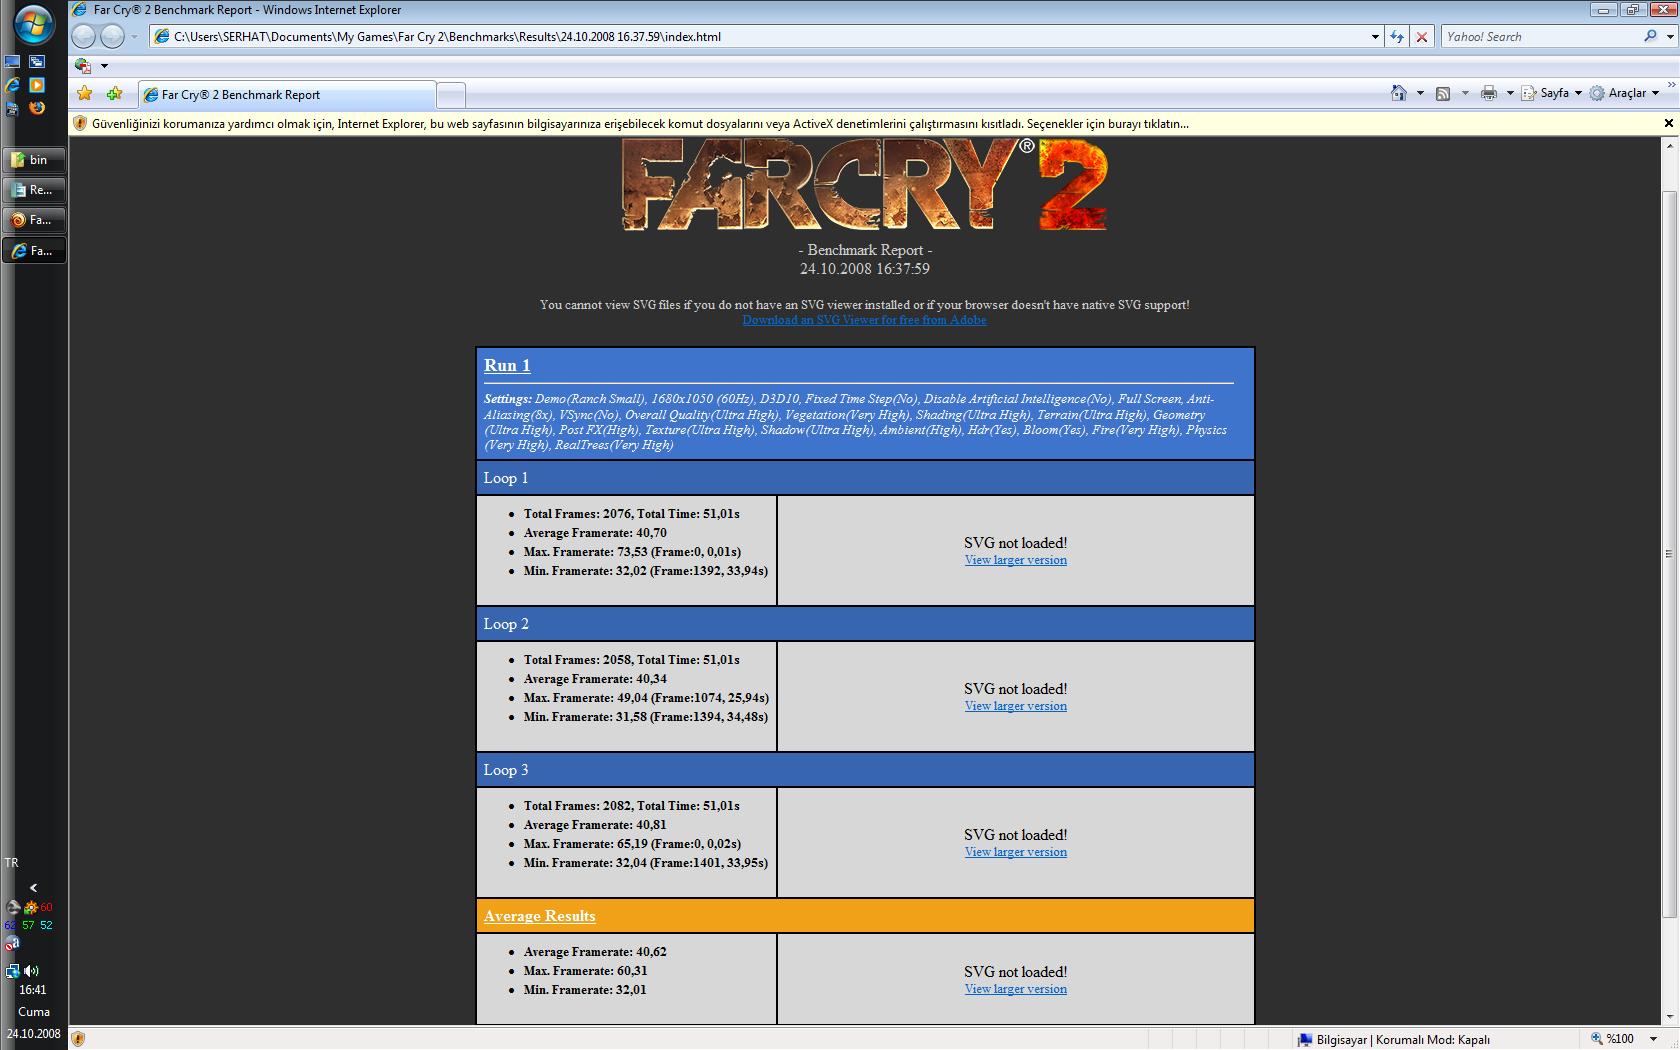Launch Firefox from quick launch

coord(37,108)
